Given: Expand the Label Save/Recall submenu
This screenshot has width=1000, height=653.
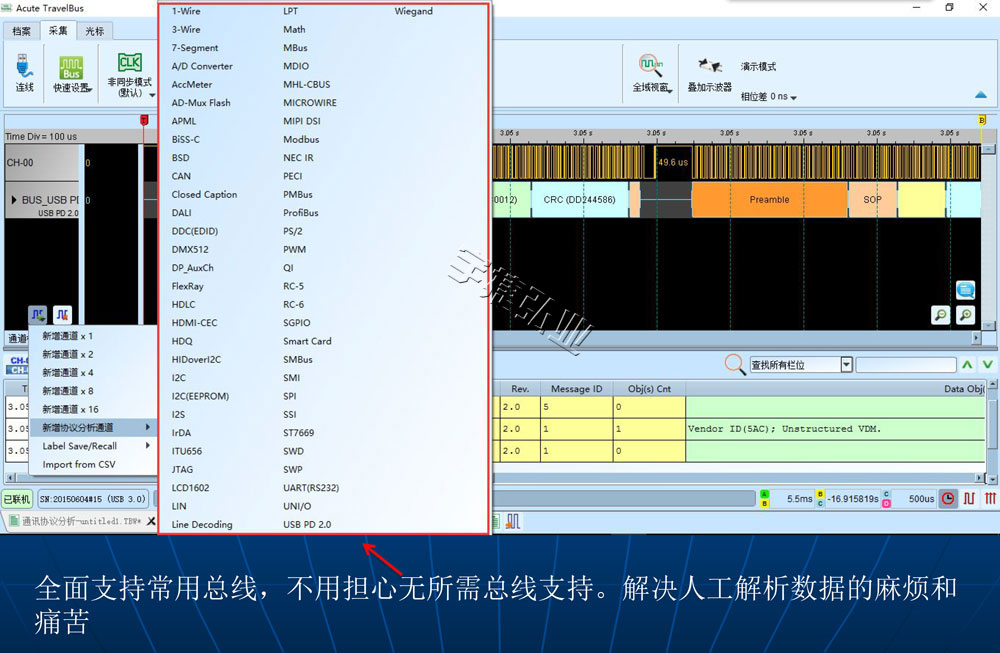Looking at the screenshot, I should tap(94, 446).
